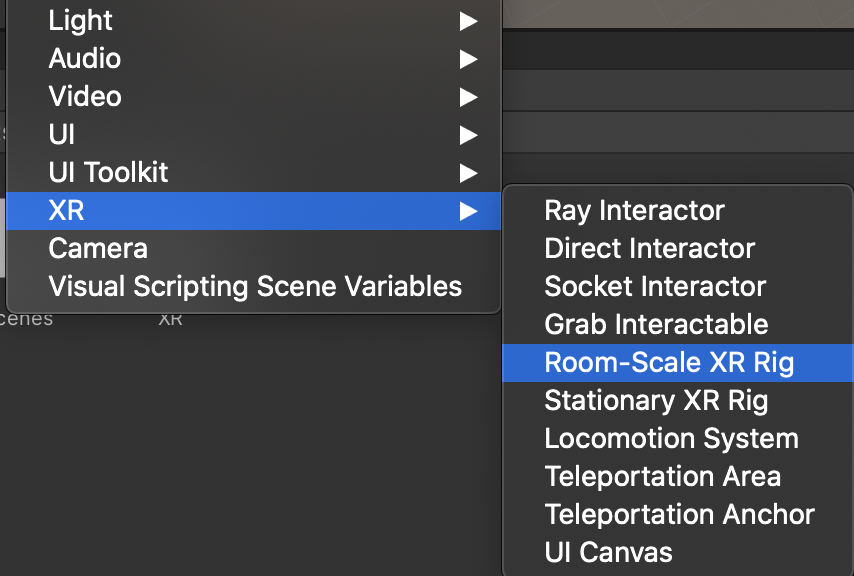Click the XR submenu arrow

point(468,211)
